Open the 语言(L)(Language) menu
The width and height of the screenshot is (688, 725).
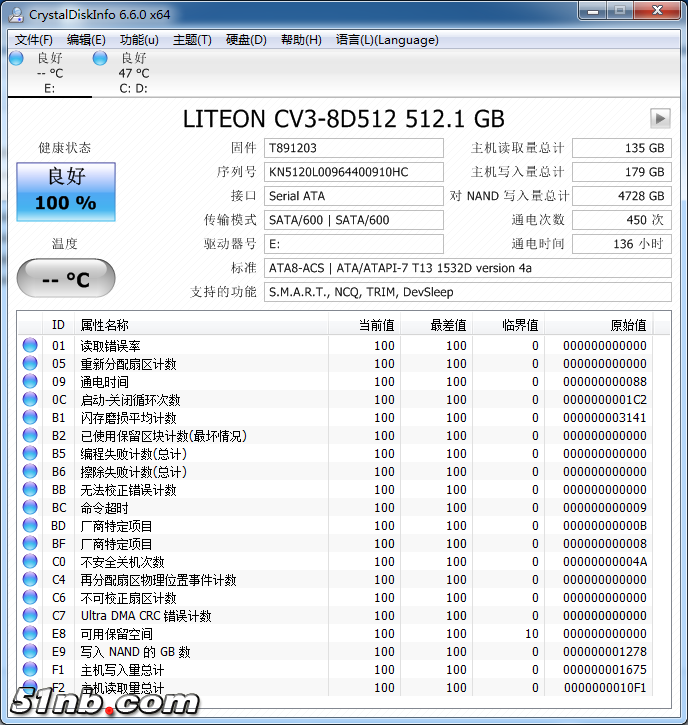click(x=387, y=40)
